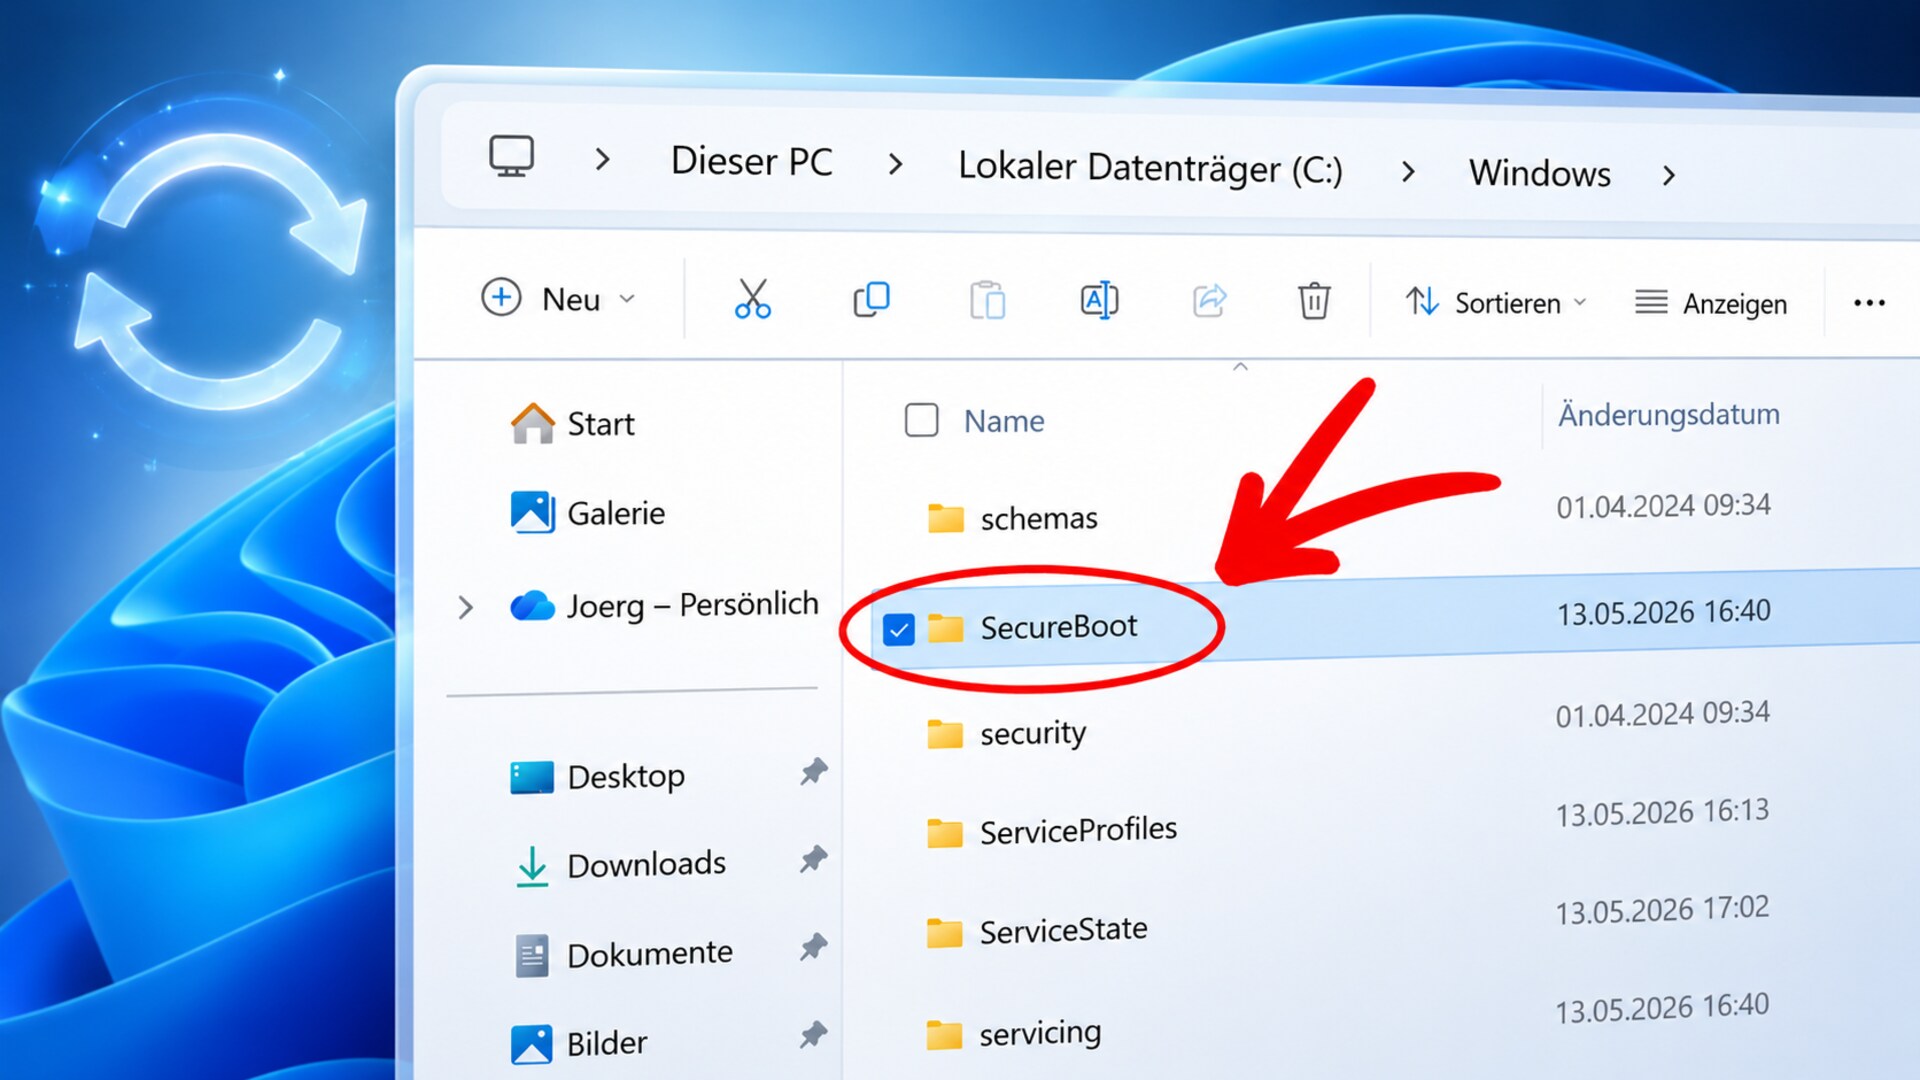Click the Cut scissors icon
Screen dimensions: 1920x1080
click(x=752, y=299)
